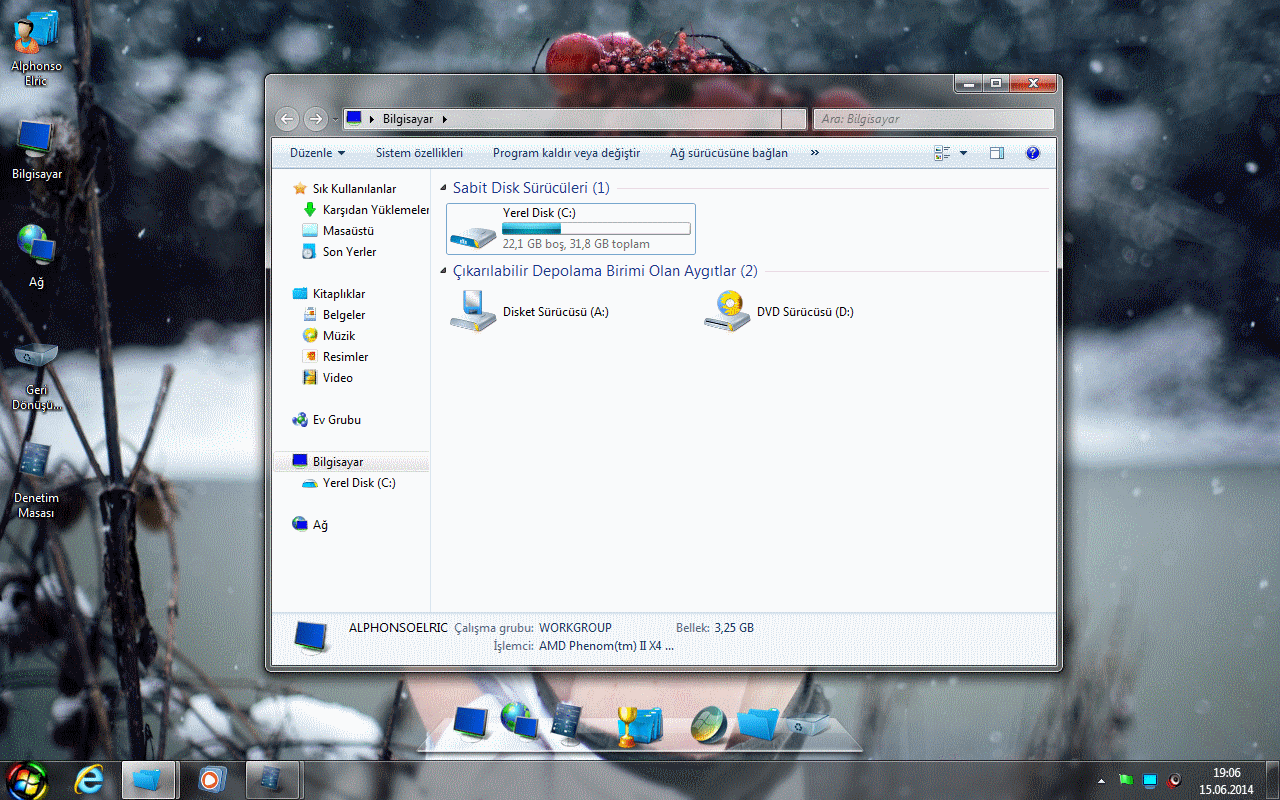The image size is (1280, 800).
Task: Launch Internet Explorer from the taskbar
Action: pyautogui.click(x=89, y=778)
